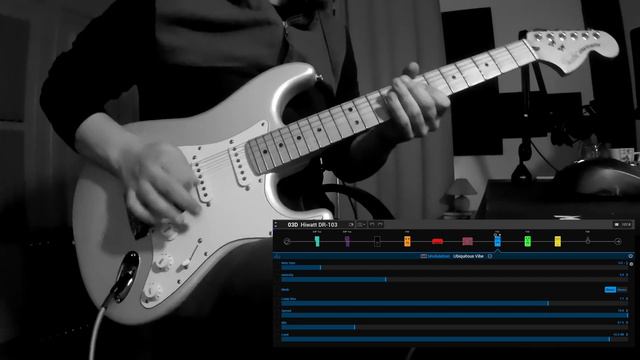Open the 03D Hiwatt DR-103 preset name
The image size is (640, 360).
[x=313, y=224]
